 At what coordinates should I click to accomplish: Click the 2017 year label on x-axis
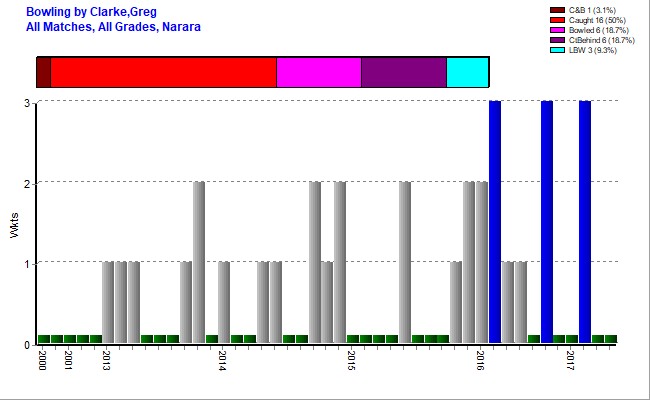click(x=570, y=359)
